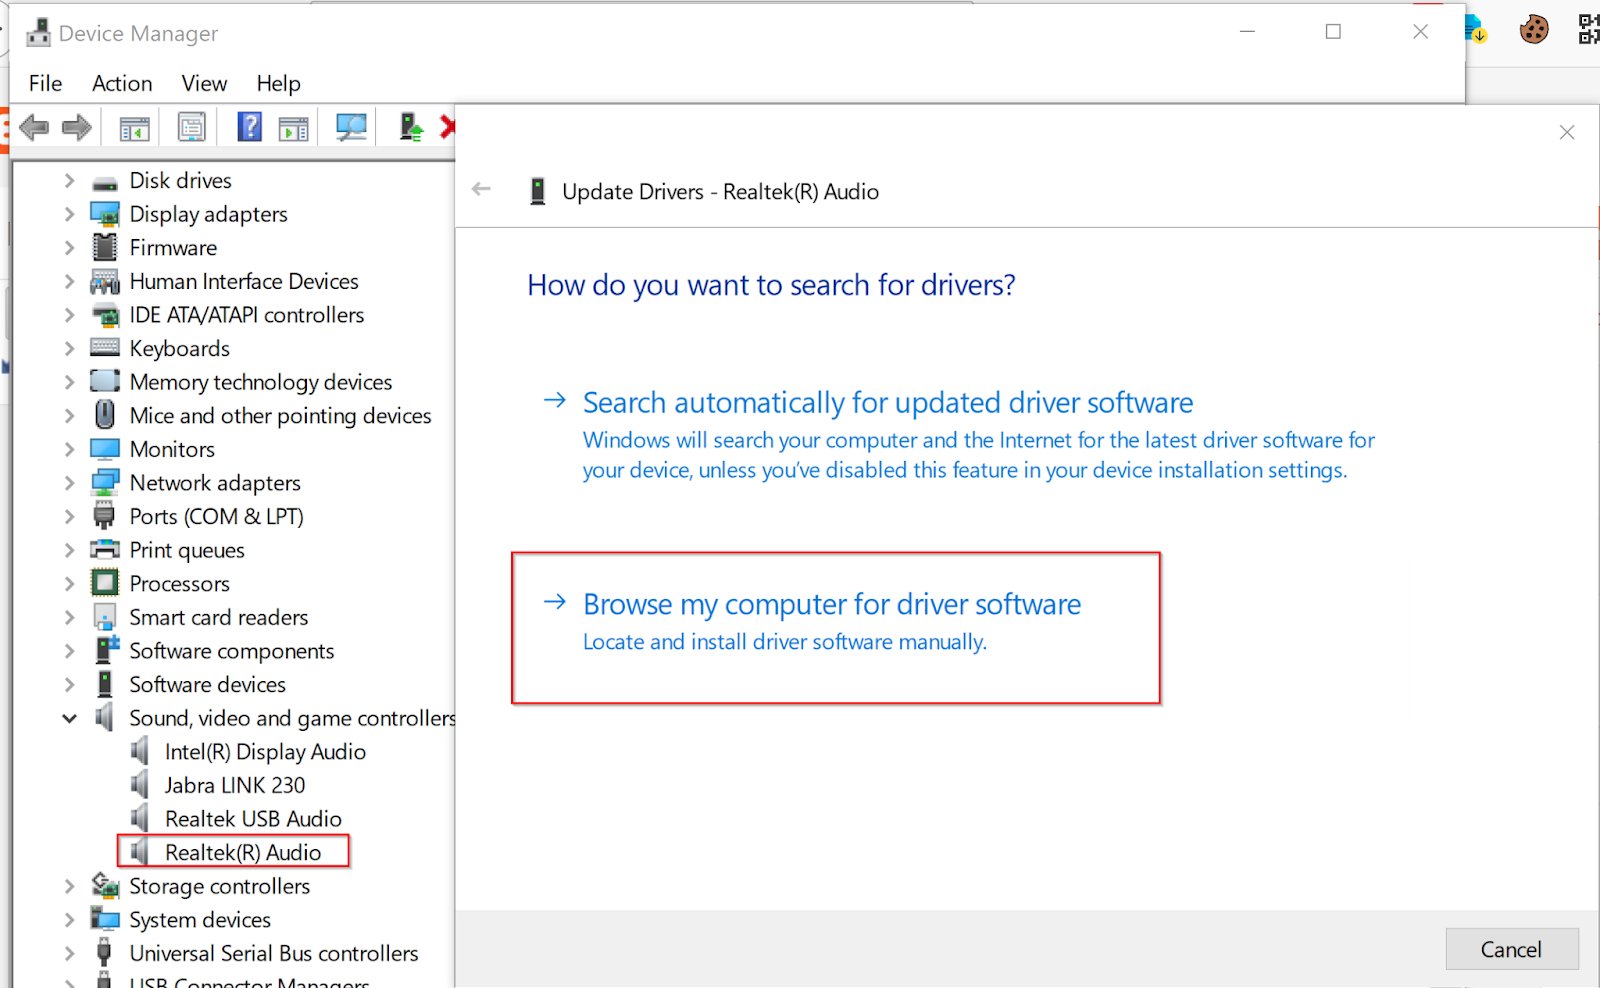Expand the Monitors node chevron
The height and width of the screenshot is (988, 1600).
tap(69, 449)
